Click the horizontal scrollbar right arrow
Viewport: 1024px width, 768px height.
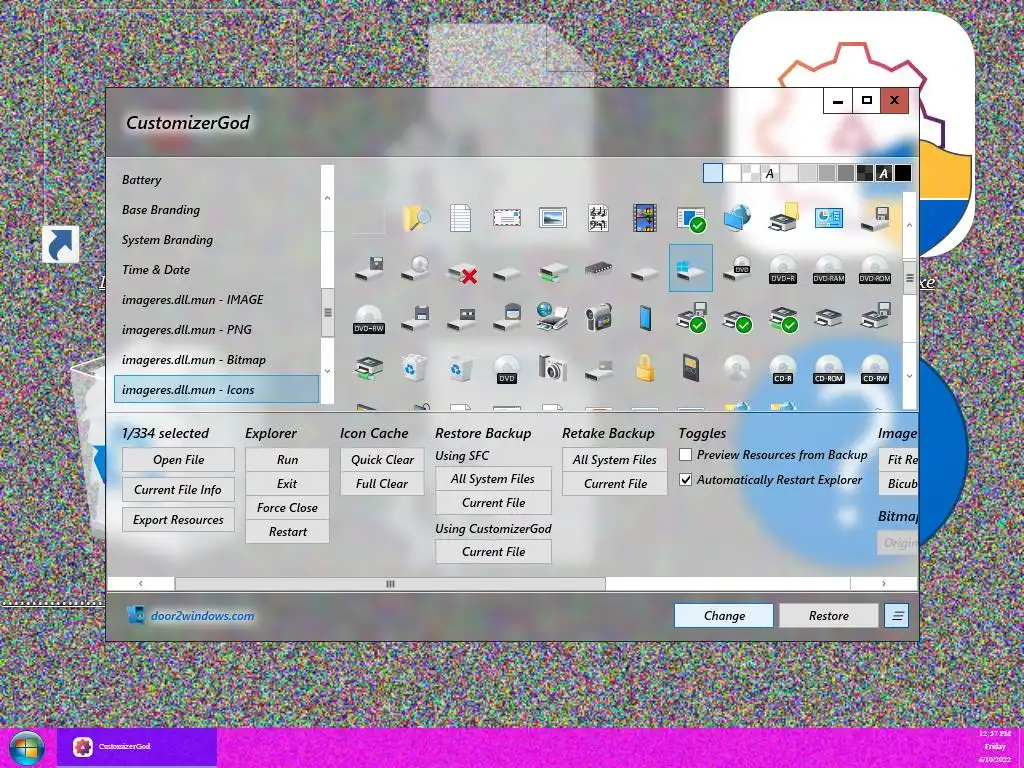click(884, 583)
